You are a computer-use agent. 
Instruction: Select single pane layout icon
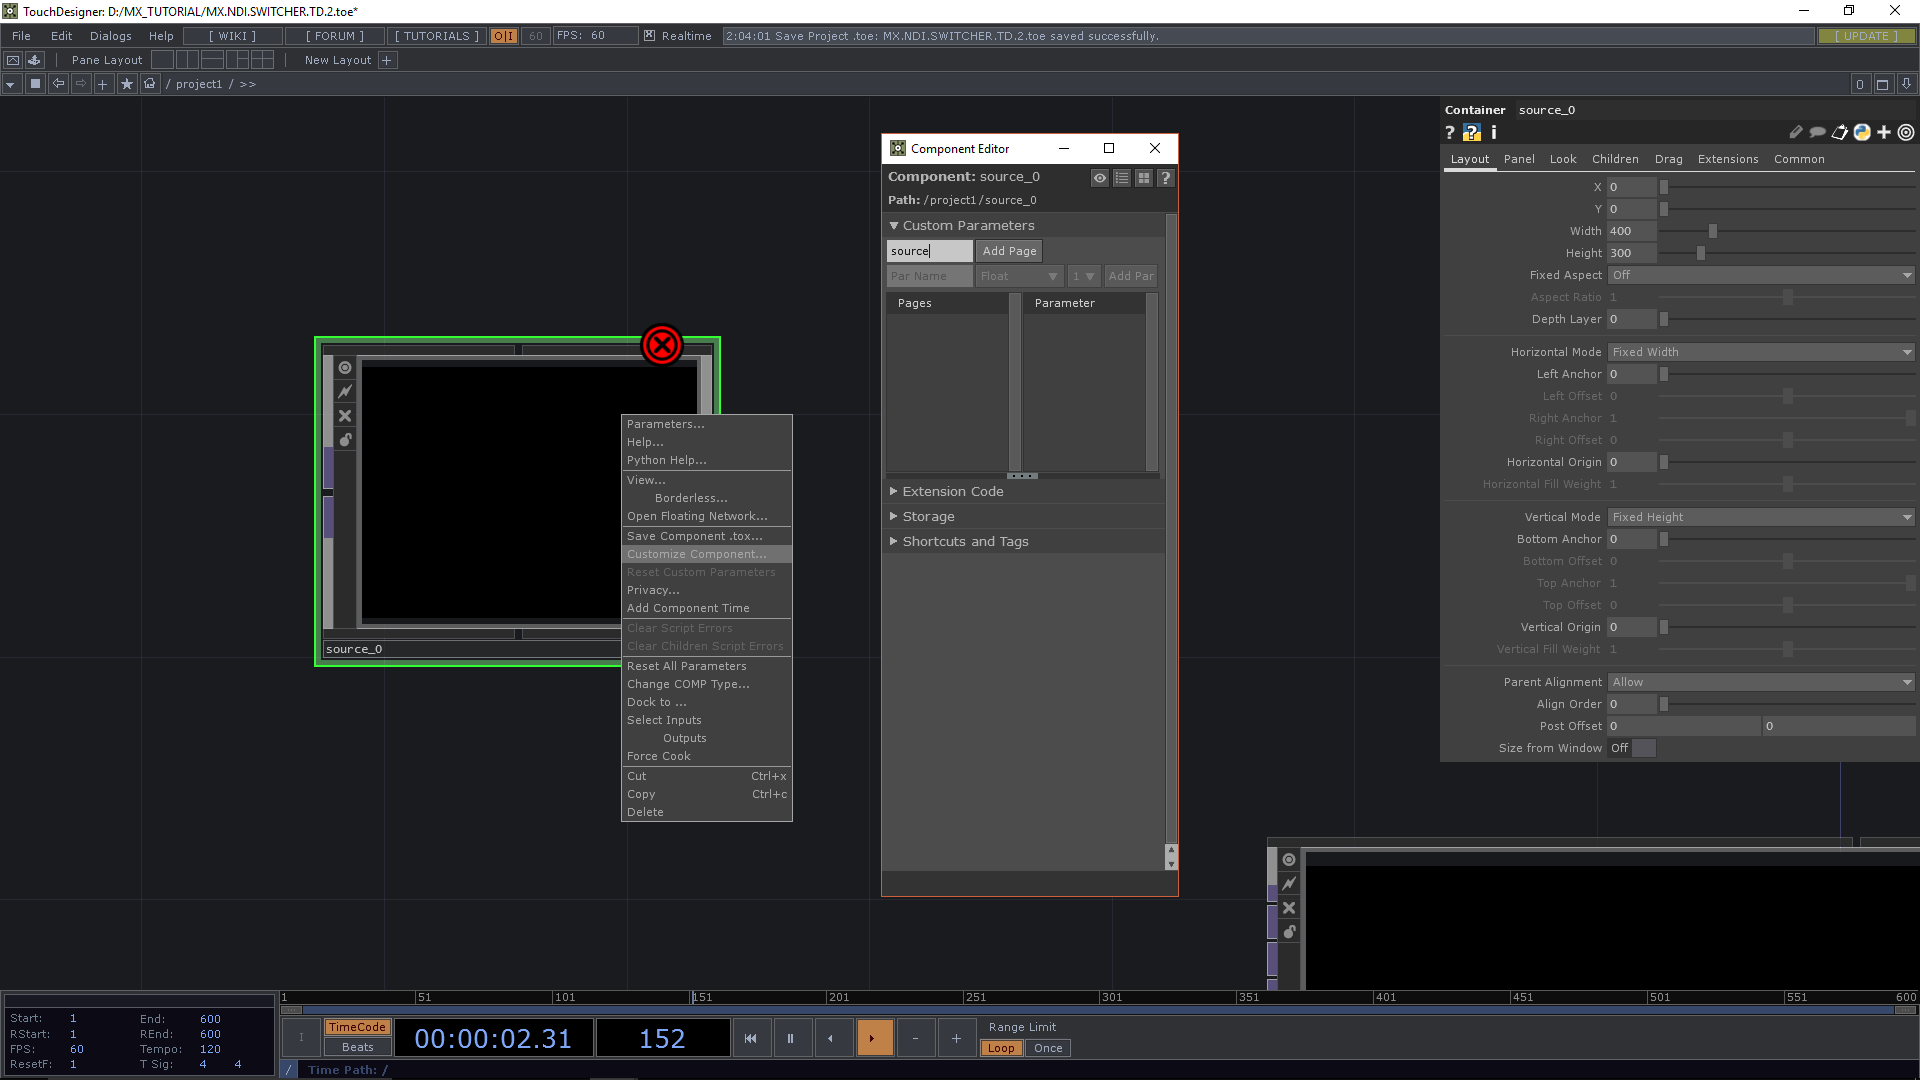162,60
